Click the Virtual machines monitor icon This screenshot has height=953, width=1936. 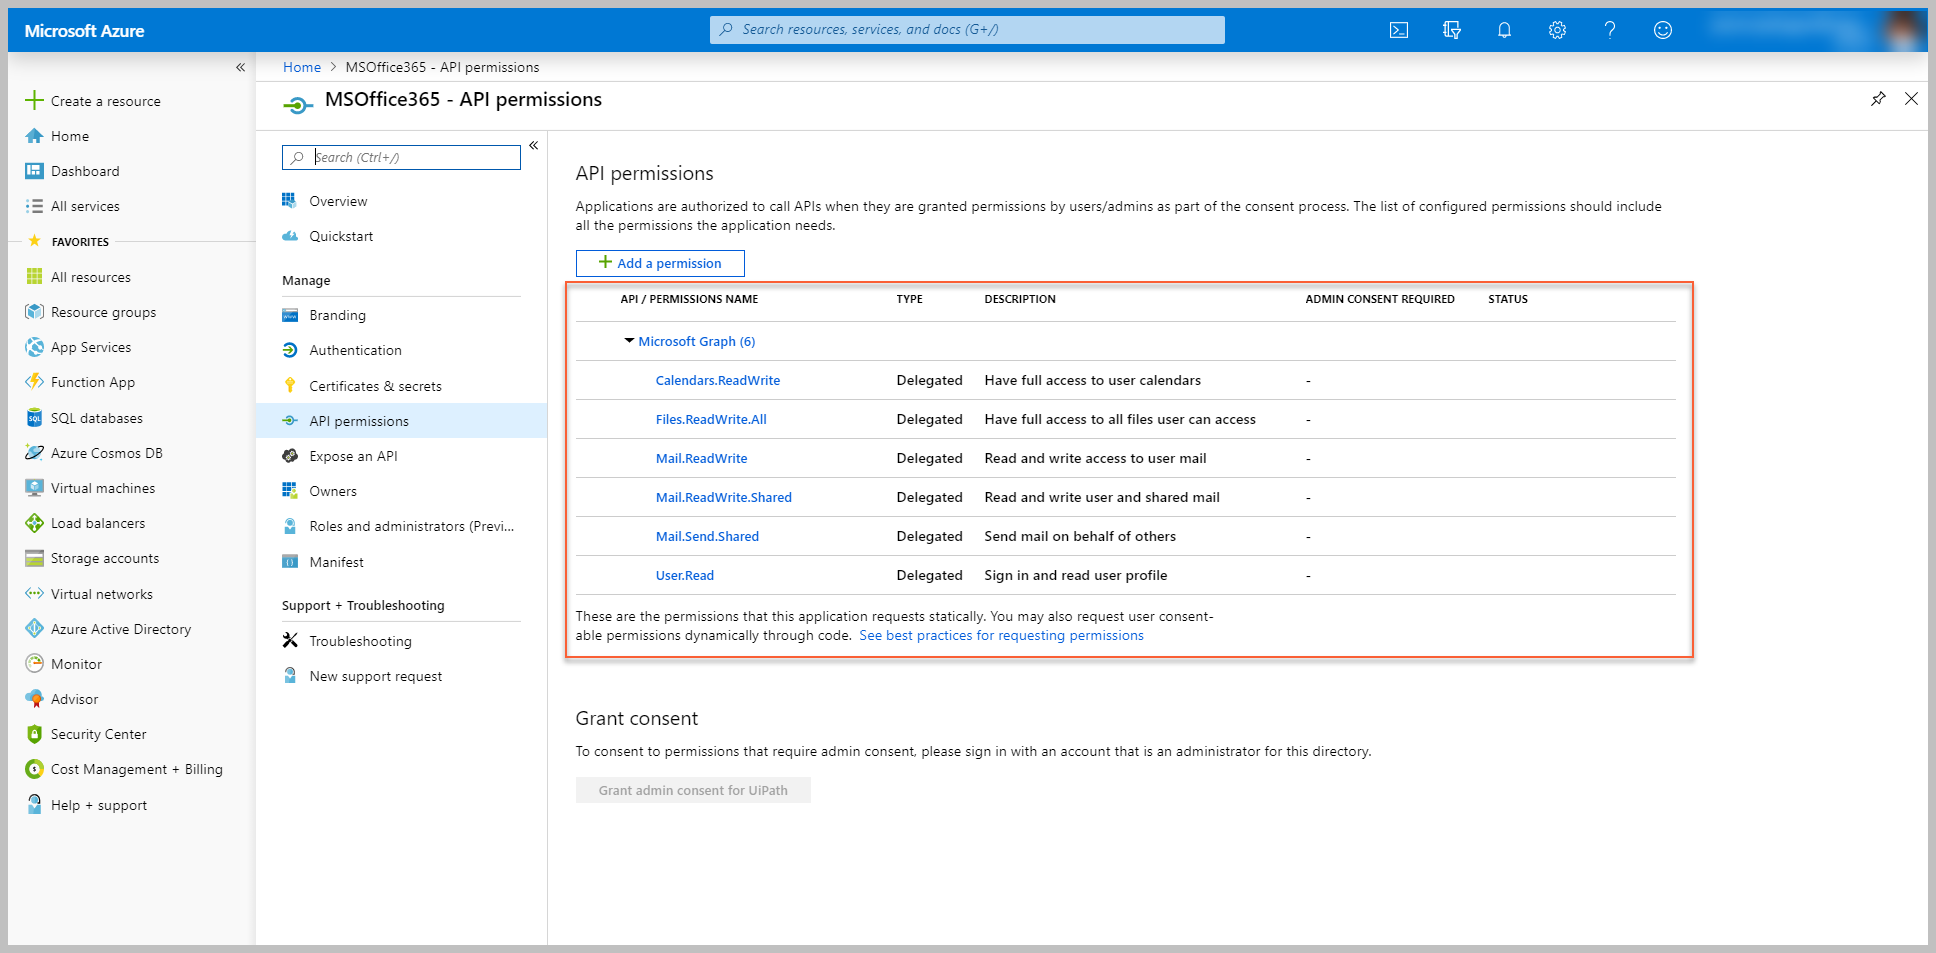tap(34, 488)
